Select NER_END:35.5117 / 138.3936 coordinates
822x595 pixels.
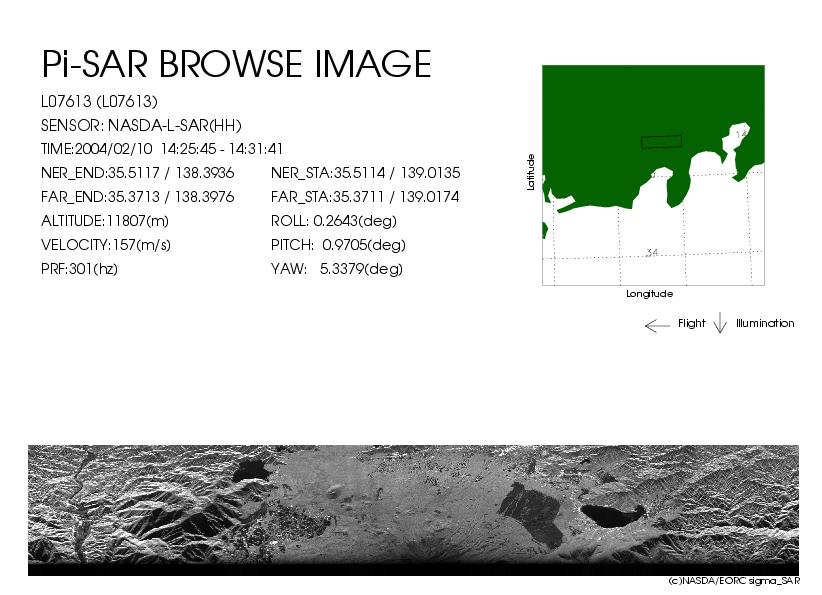[137, 173]
